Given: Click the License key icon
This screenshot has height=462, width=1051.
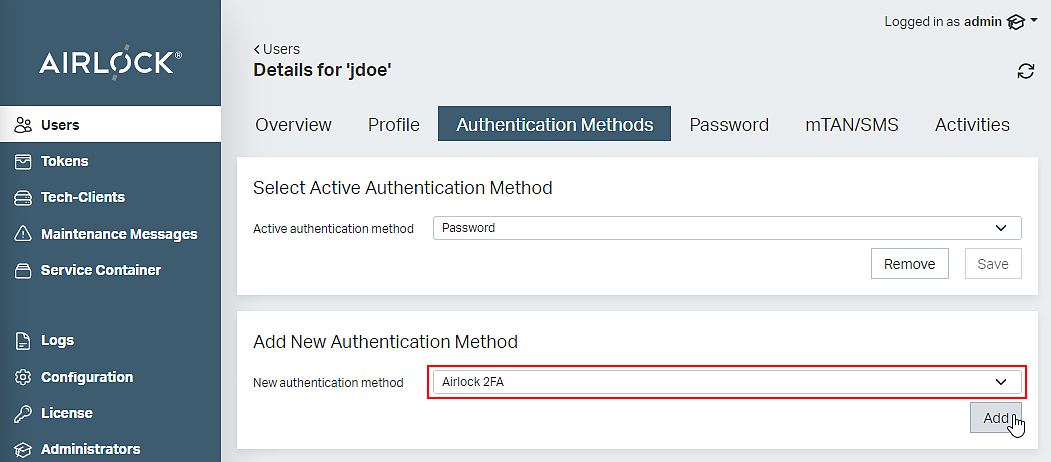Looking at the screenshot, I should 24,413.
